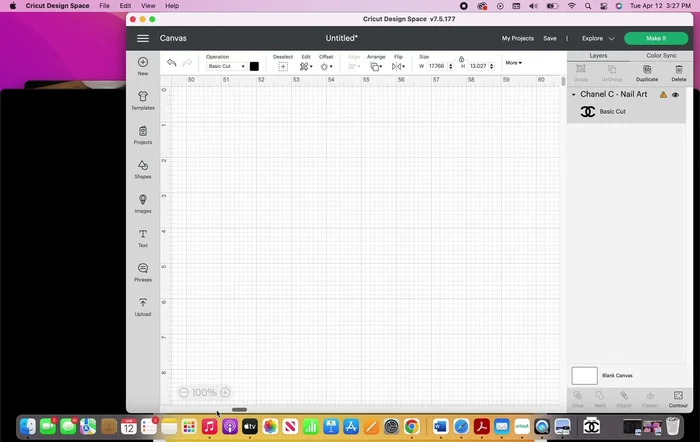Open the Upload tool

tap(143, 306)
